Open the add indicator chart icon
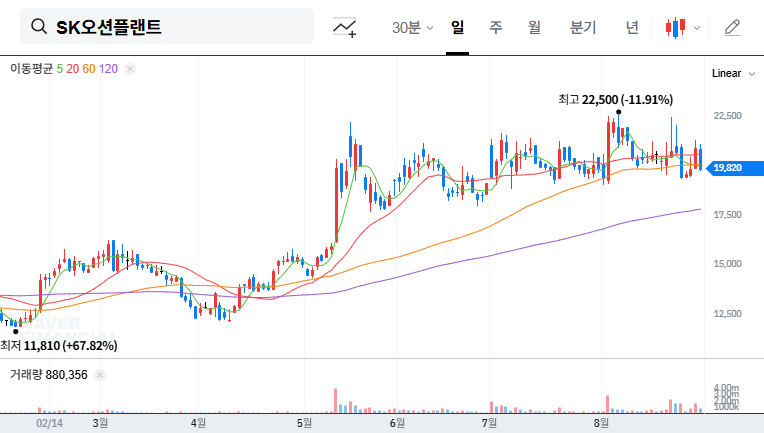Viewport: 764px width, 433px height. coord(344,27)
